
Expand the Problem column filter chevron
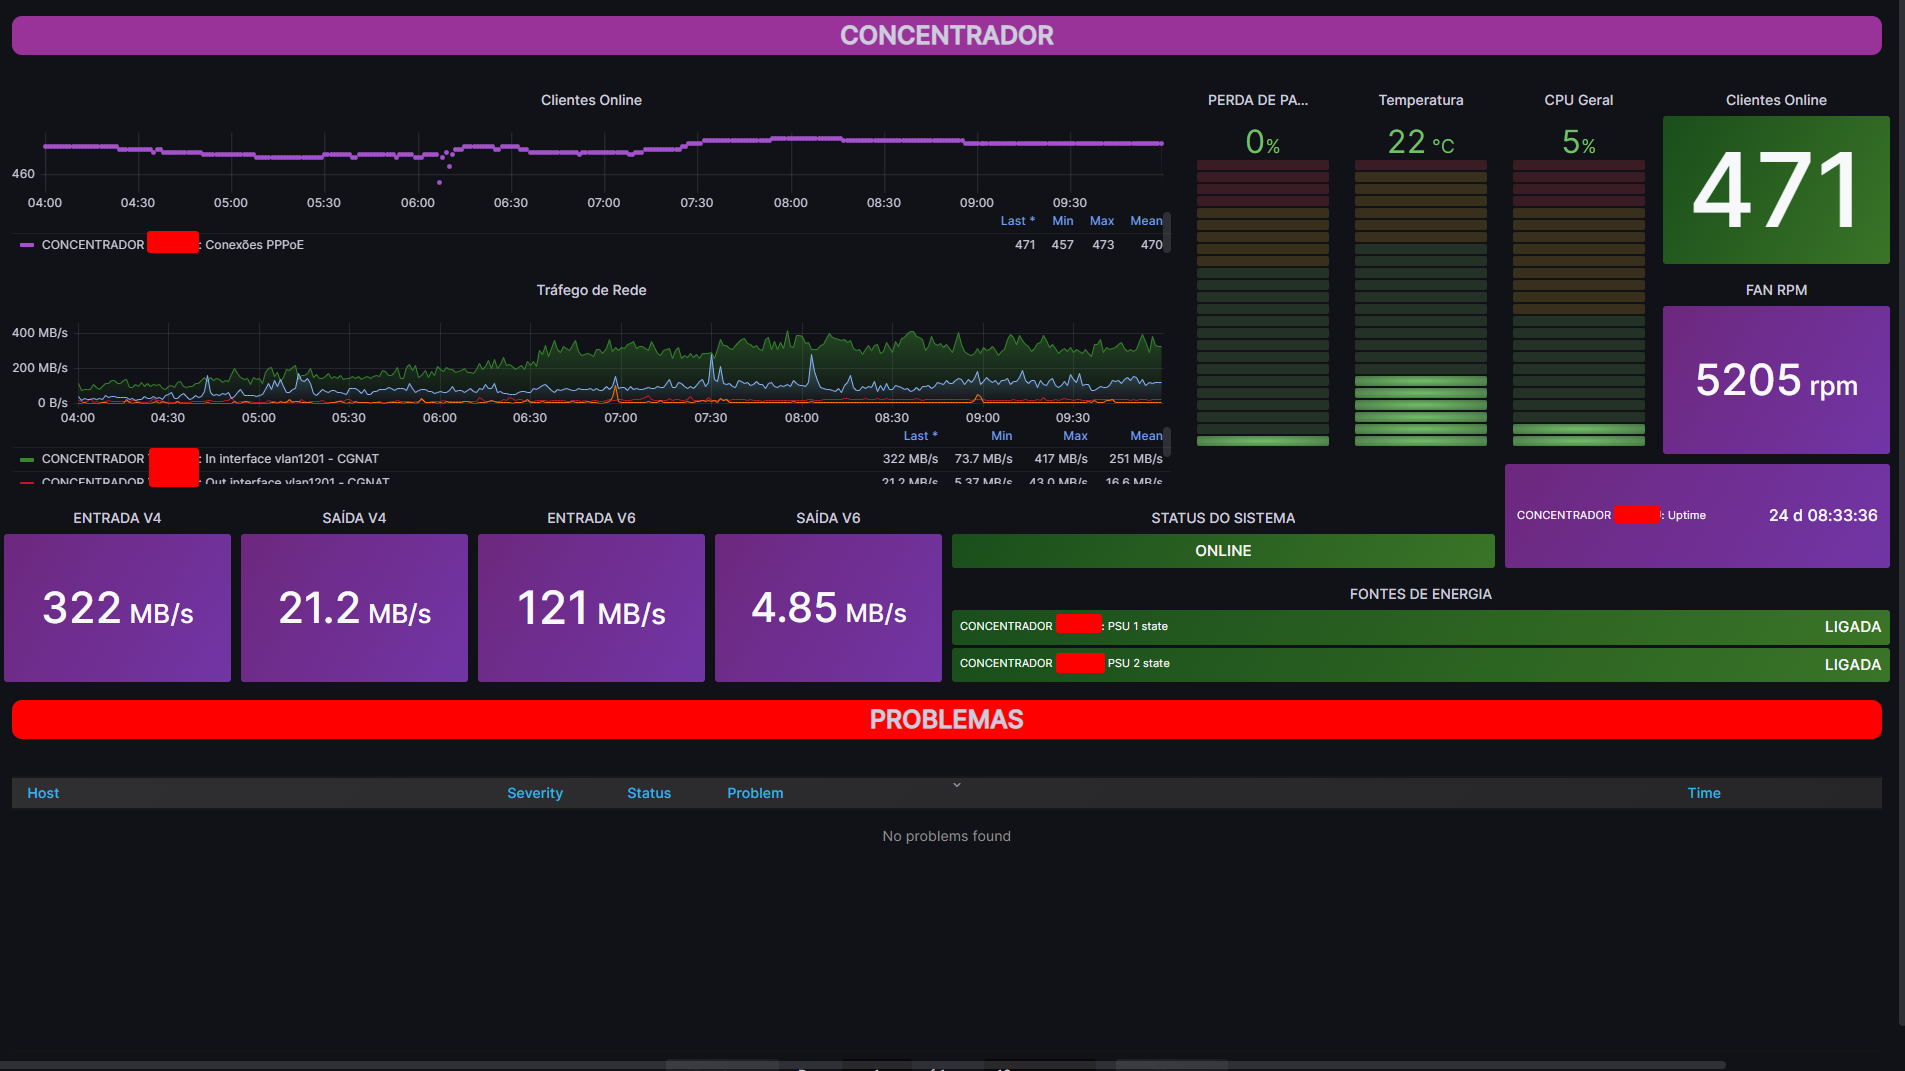pyautogui.click(x=957, y=785)
